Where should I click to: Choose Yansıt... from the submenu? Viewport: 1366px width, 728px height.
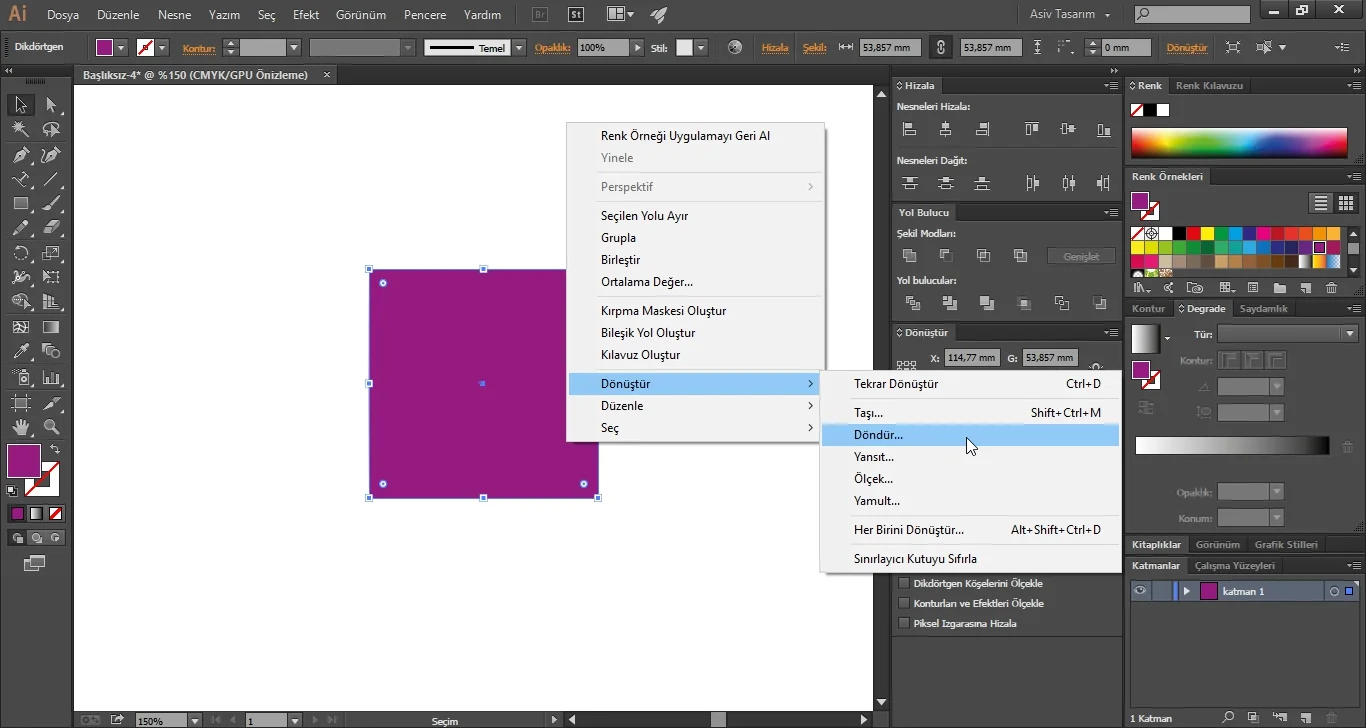point(970,457)
